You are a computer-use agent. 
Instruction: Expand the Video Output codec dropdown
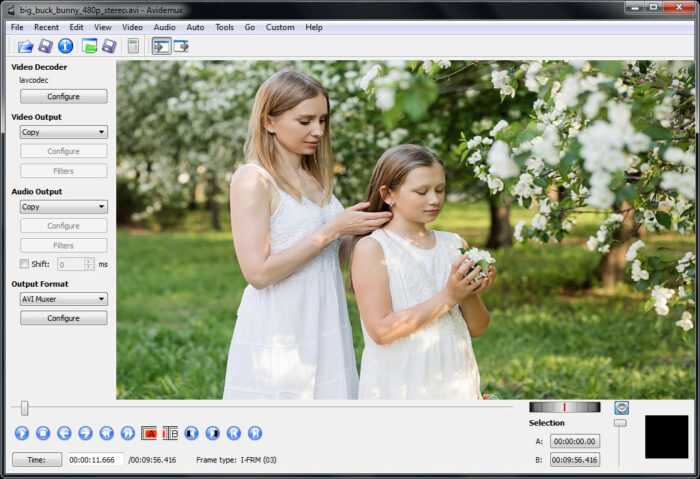pyautogui.click(x=63, y=132)
